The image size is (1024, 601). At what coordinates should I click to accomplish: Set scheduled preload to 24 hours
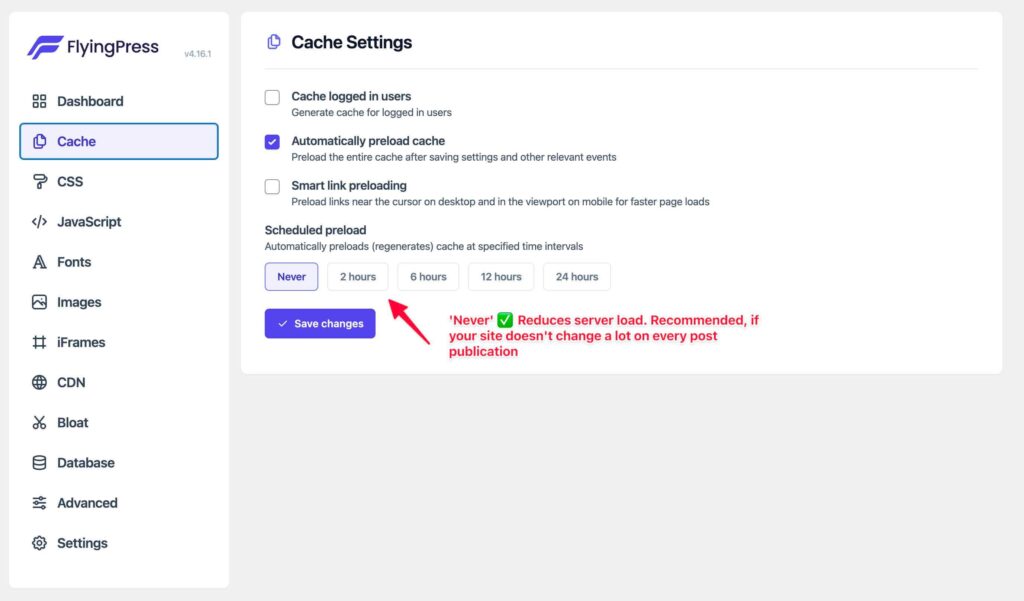click(576, 277)
